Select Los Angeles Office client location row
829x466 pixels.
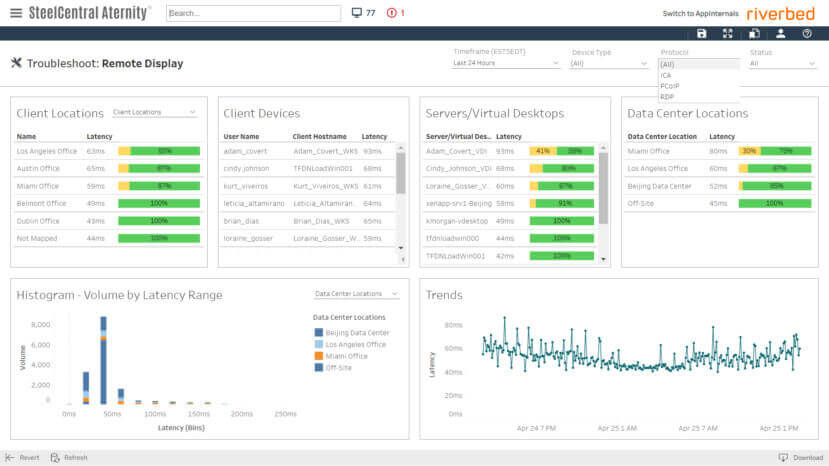pos(108,151)
